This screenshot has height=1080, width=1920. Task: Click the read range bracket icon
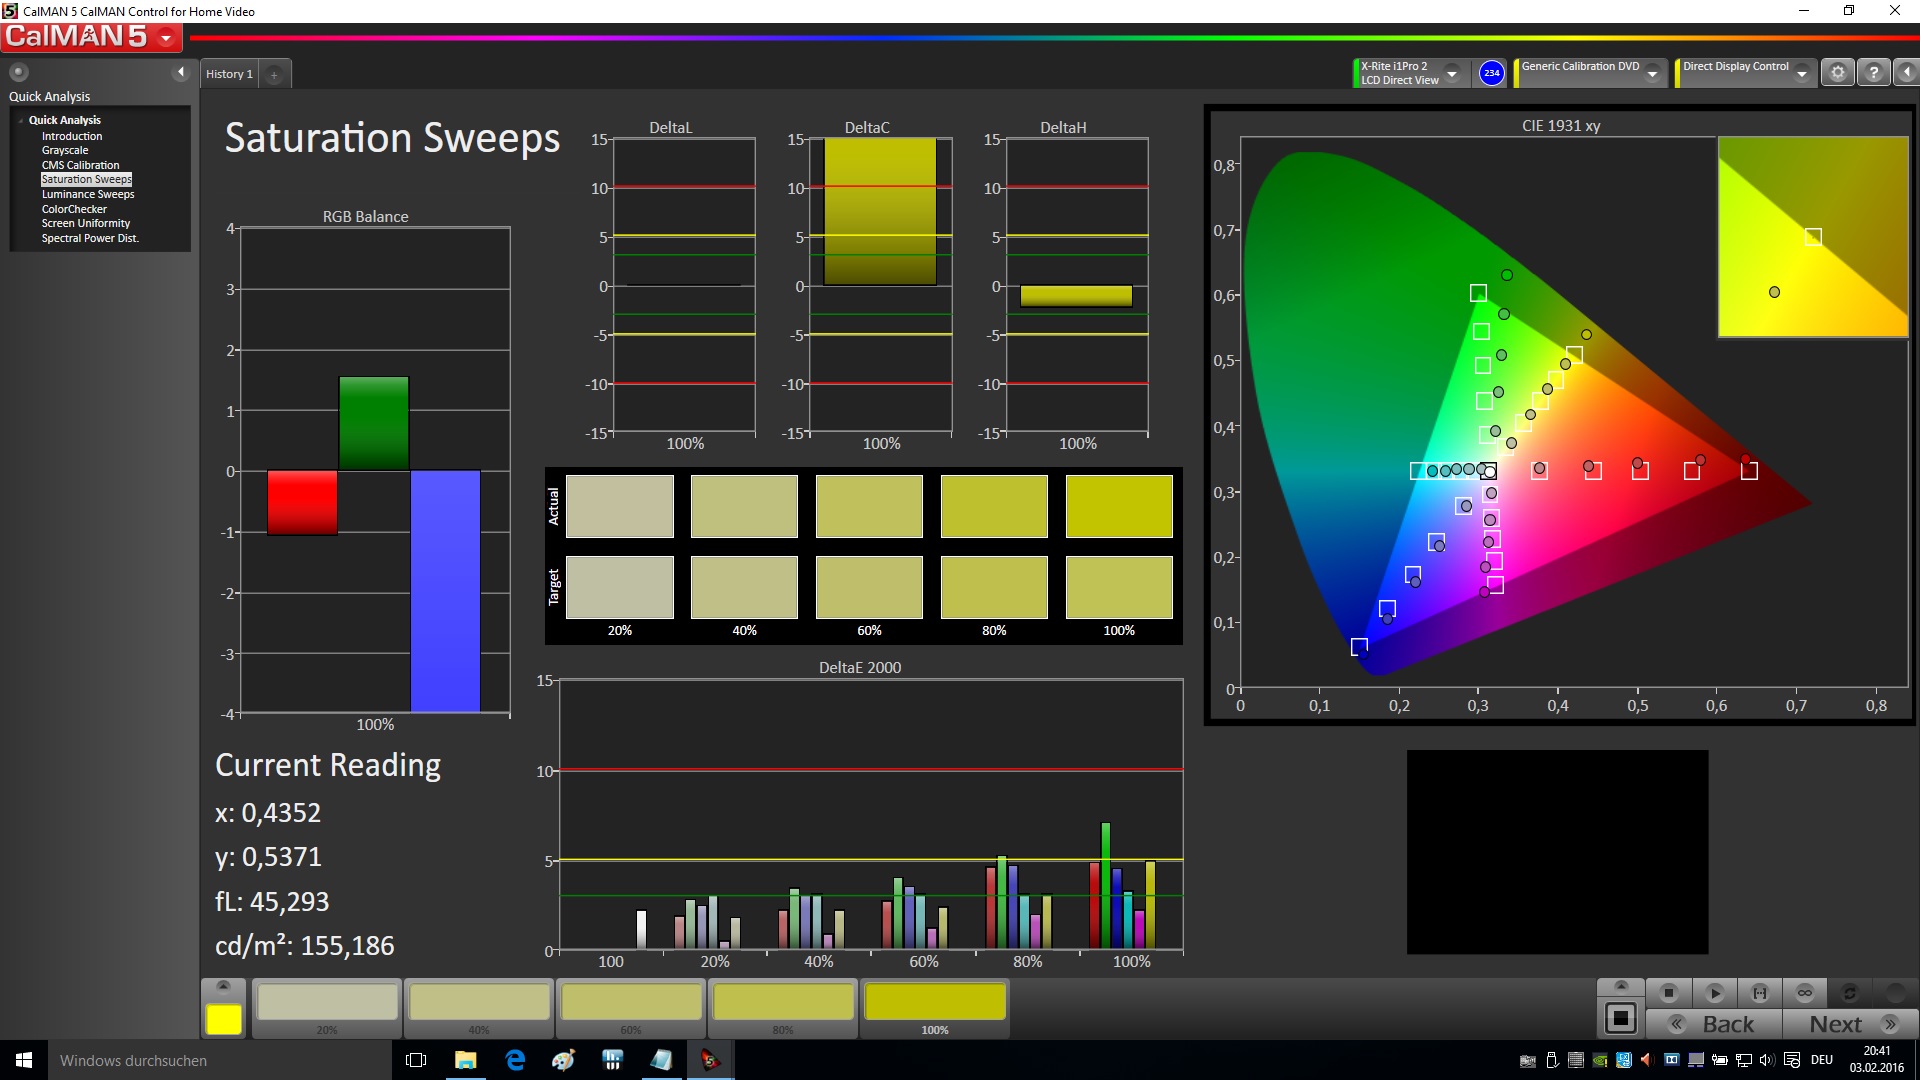pyautogui.click(x=1760, y=993)
